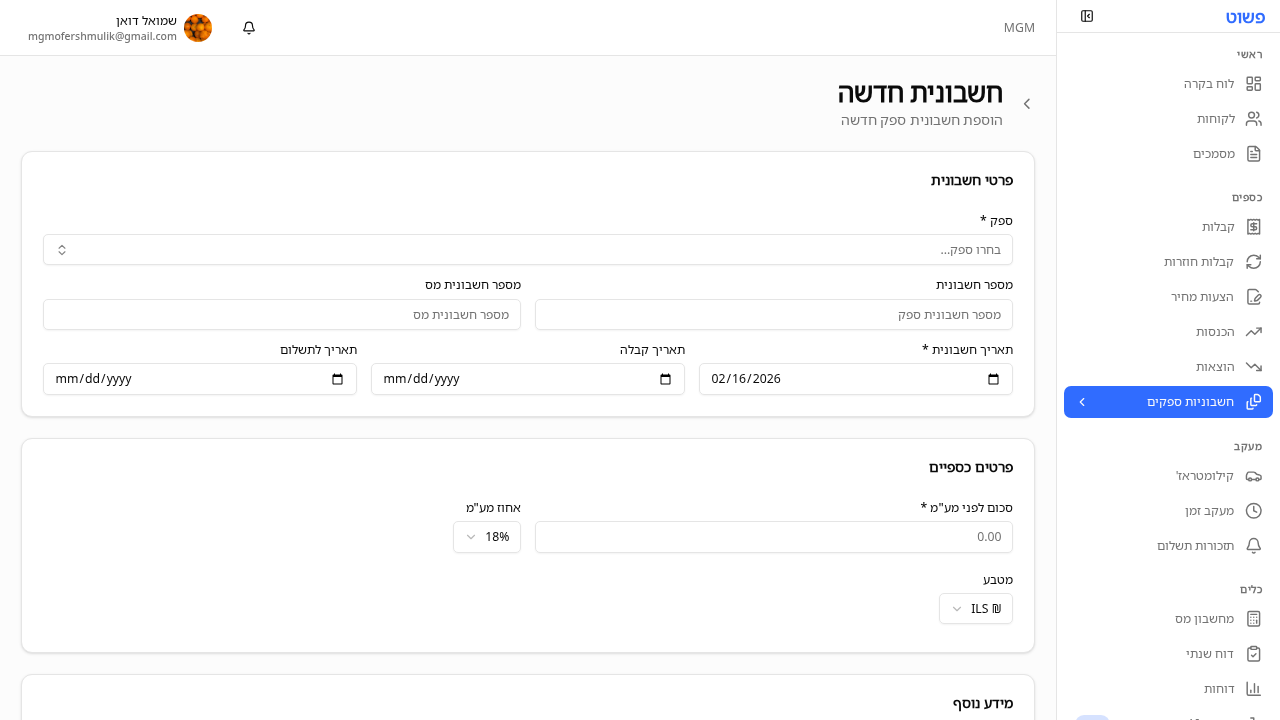Image resolution: width=1280 pixels, height=720 pixels.
Task: Open קבלות חוזרות recurring receipts icon
Action: tap(1254, 261)
